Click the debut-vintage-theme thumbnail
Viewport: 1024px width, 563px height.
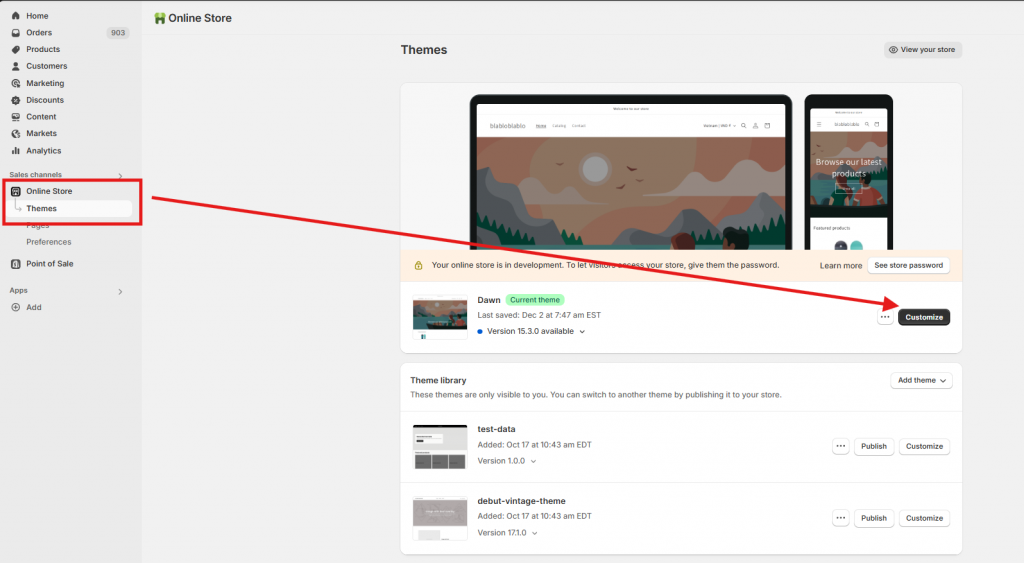[440, 518]
